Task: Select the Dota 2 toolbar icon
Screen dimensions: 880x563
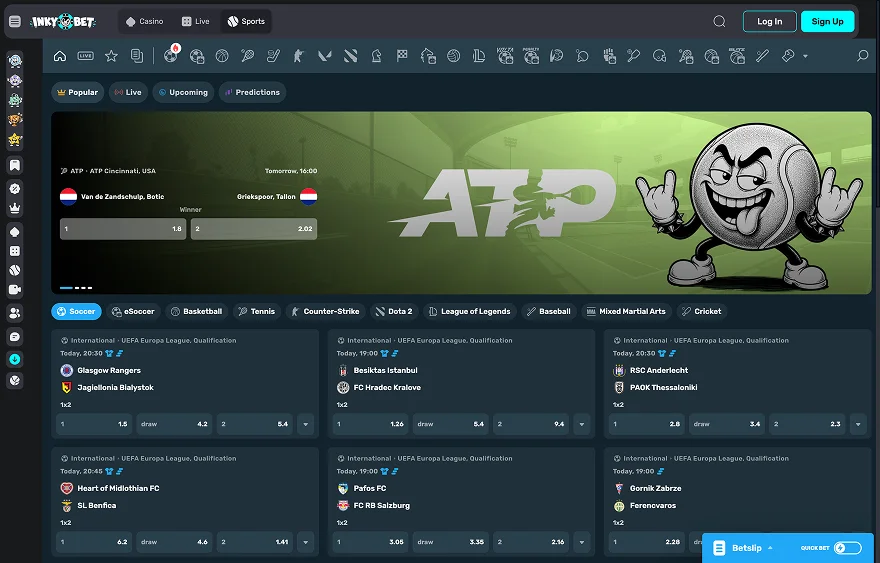Action: pyautogui.click(x=350, y=56)
